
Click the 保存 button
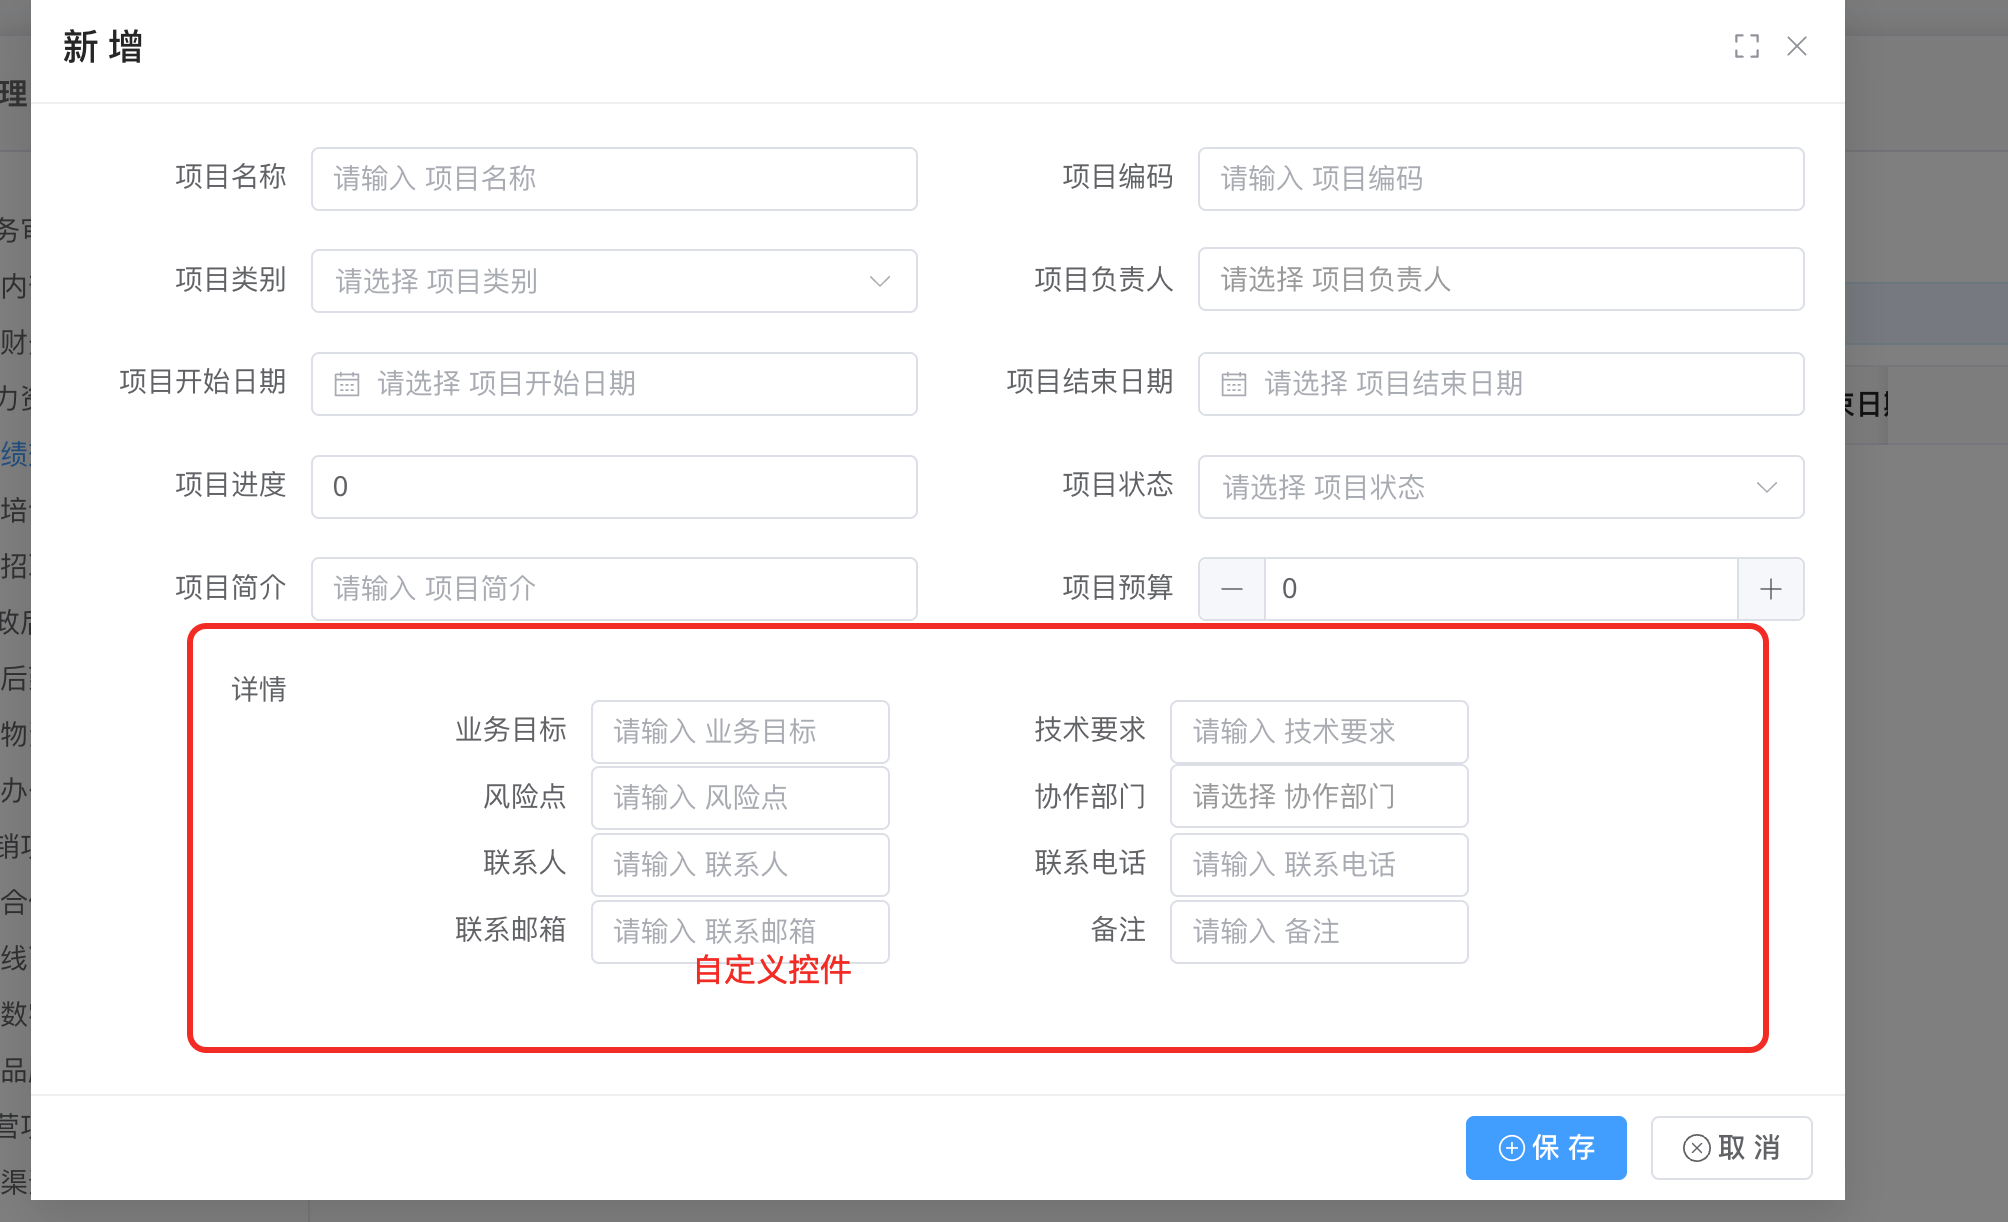tap(1545, 1147)
